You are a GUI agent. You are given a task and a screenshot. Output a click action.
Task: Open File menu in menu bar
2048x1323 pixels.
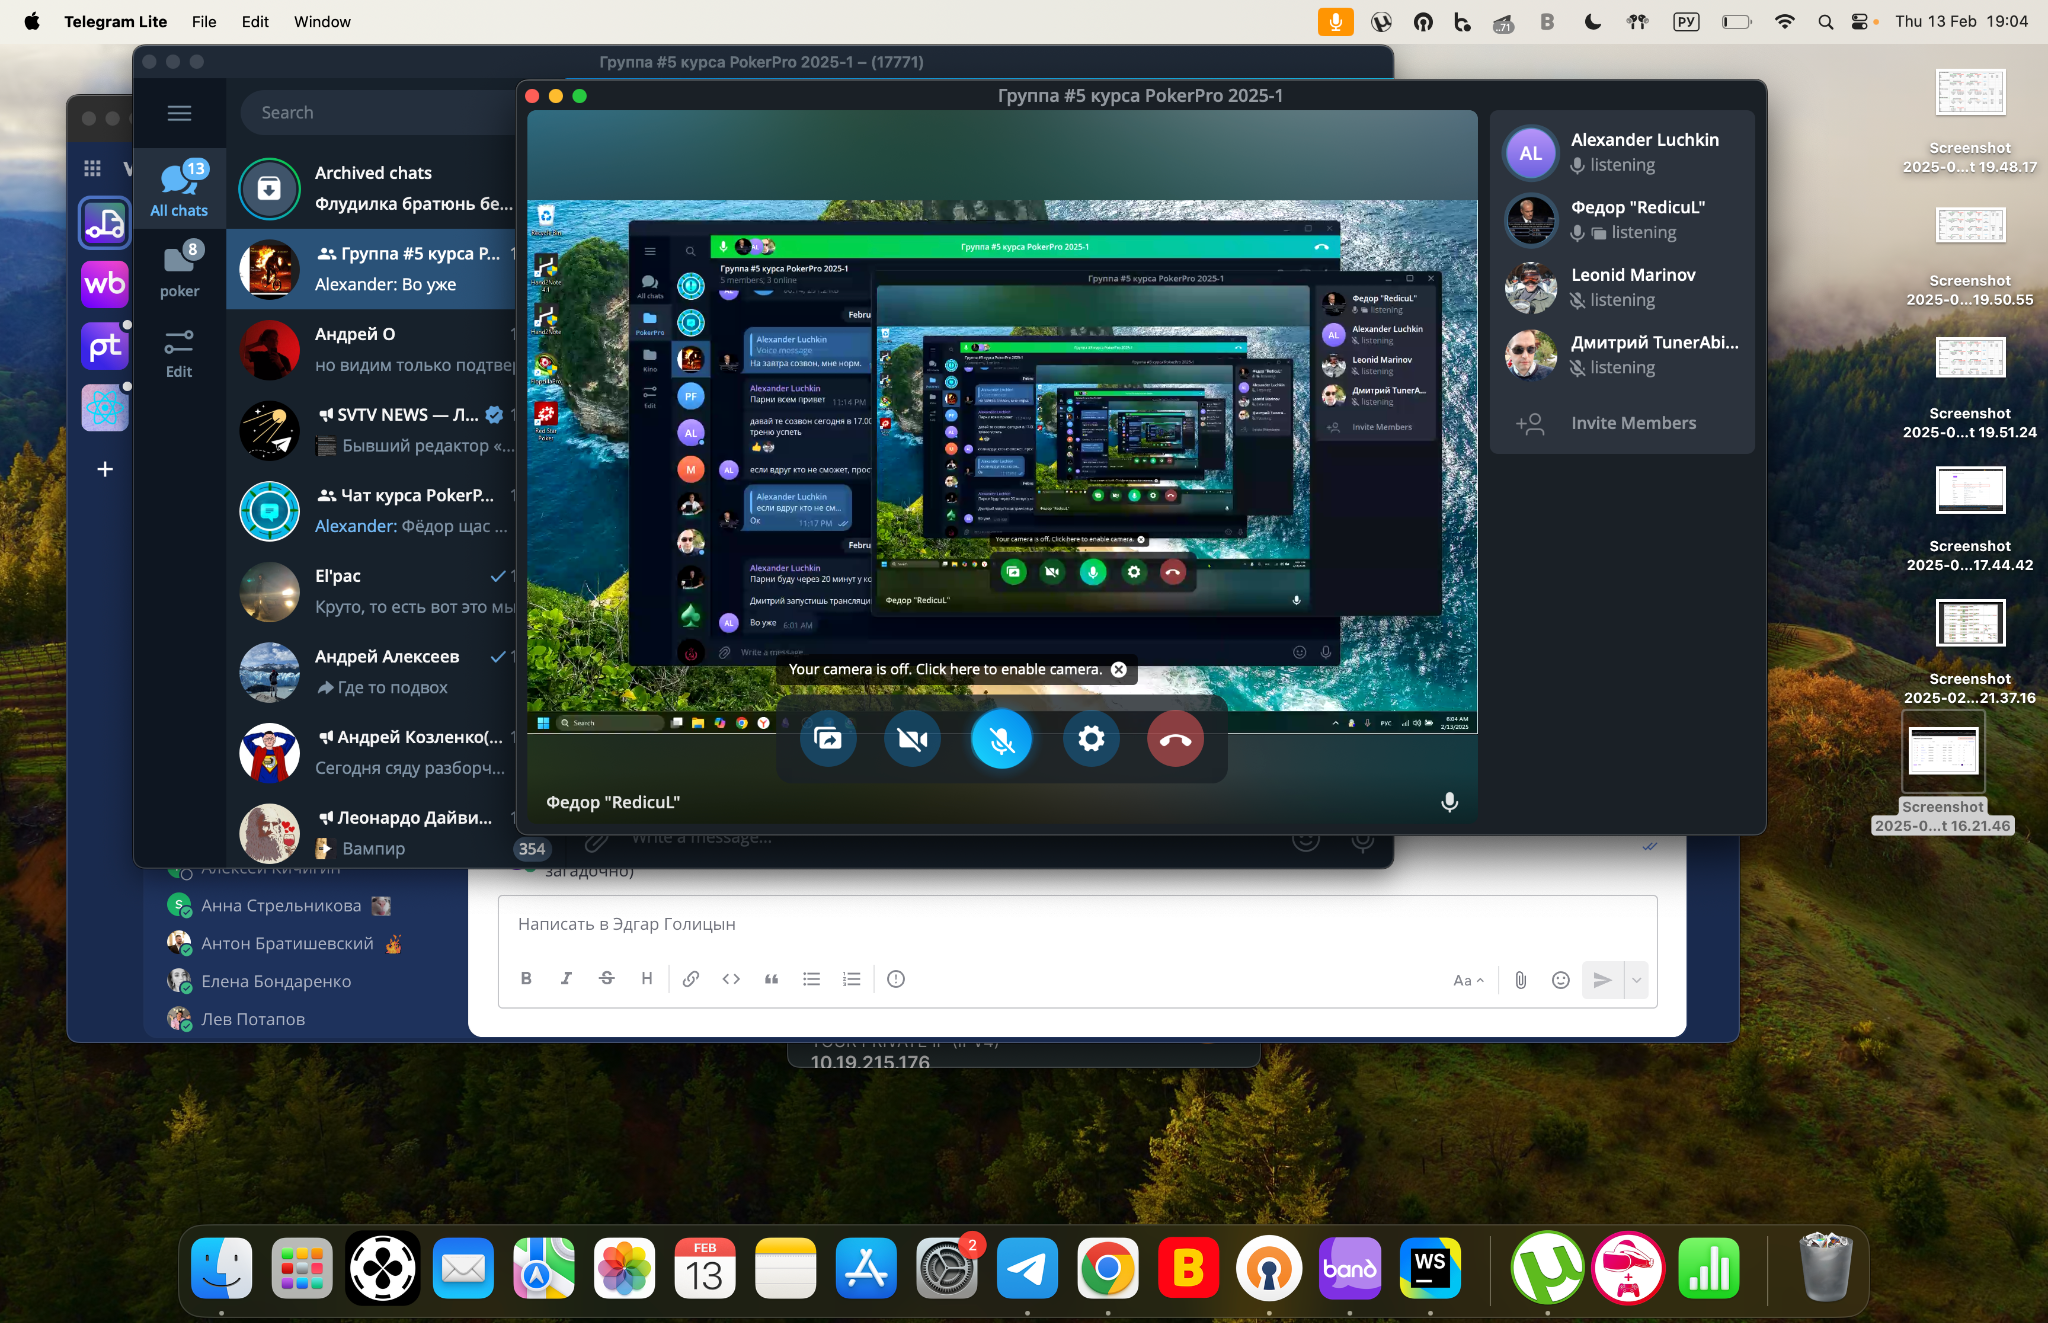point(204,21)
